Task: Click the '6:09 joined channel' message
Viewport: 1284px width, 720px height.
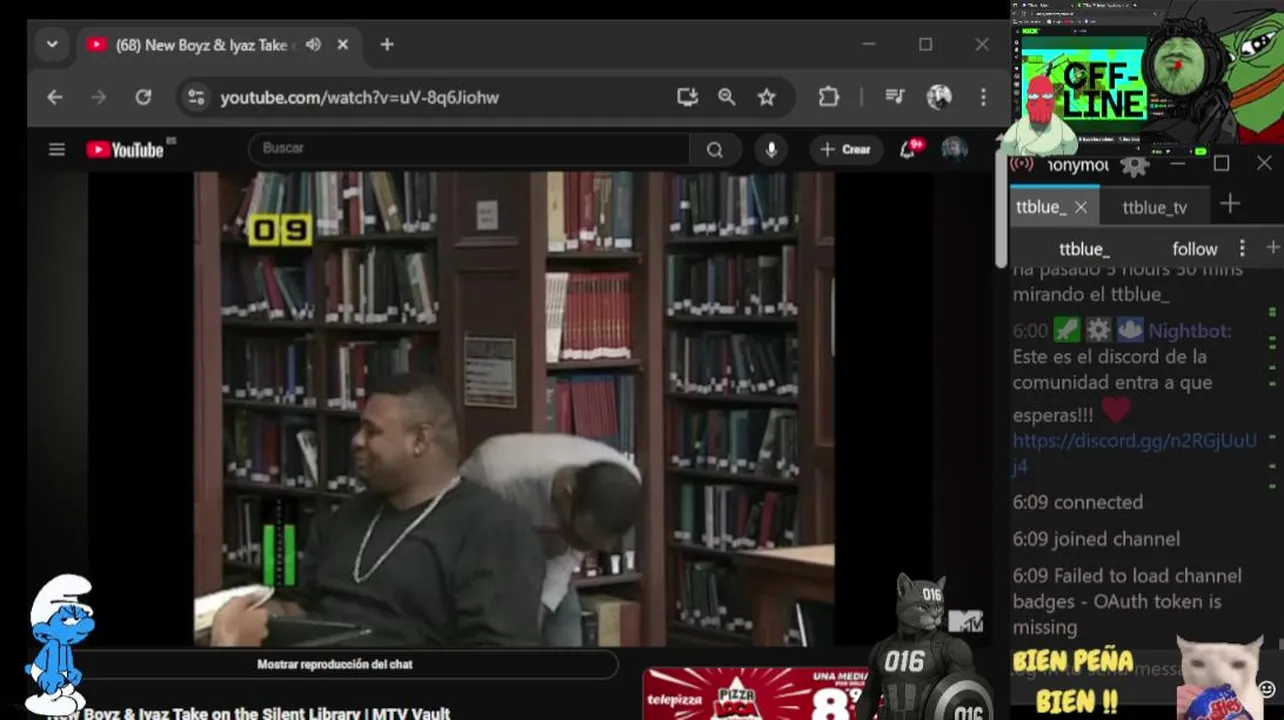Action: (x=1096, y=539)
